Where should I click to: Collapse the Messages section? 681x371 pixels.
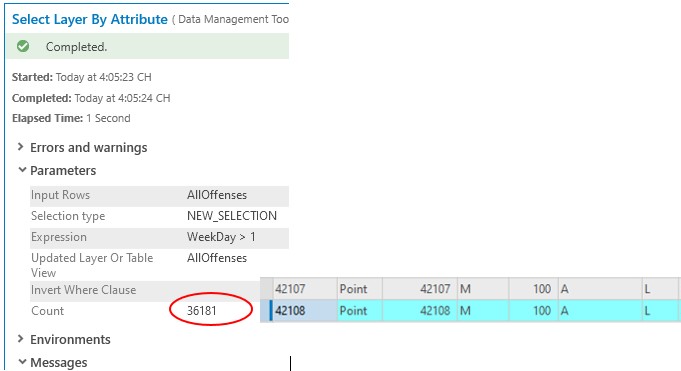(x=22, y=361)
